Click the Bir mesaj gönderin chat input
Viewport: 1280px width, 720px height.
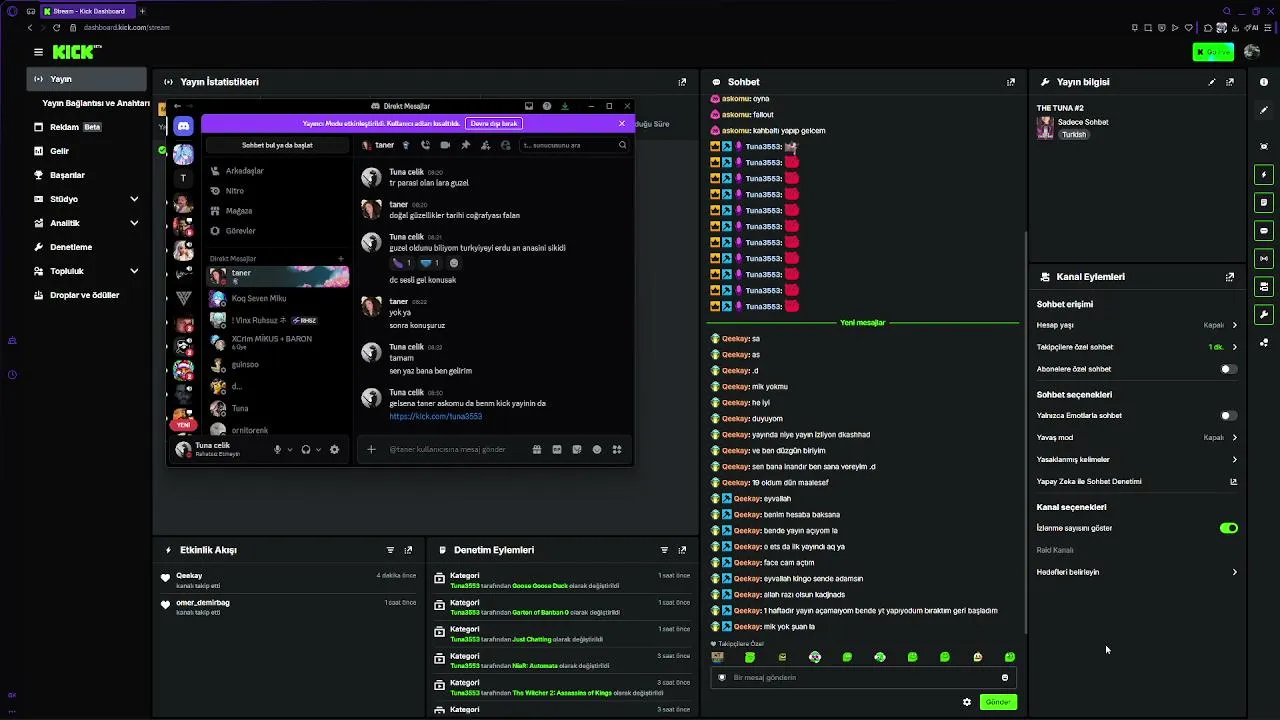(x=865, y=678)
